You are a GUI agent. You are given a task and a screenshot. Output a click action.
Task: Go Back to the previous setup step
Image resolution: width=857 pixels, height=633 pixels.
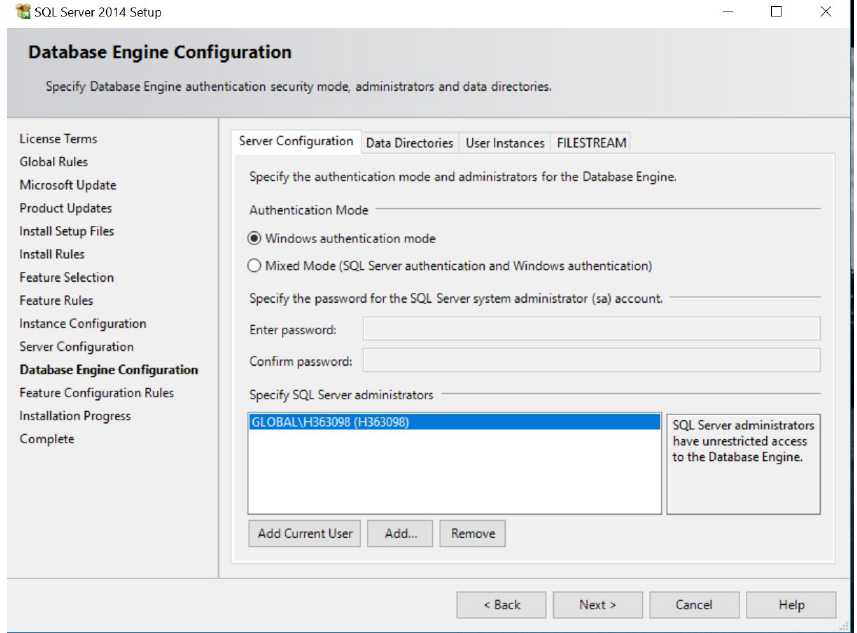pyautogui.click(x=502, y=604)
